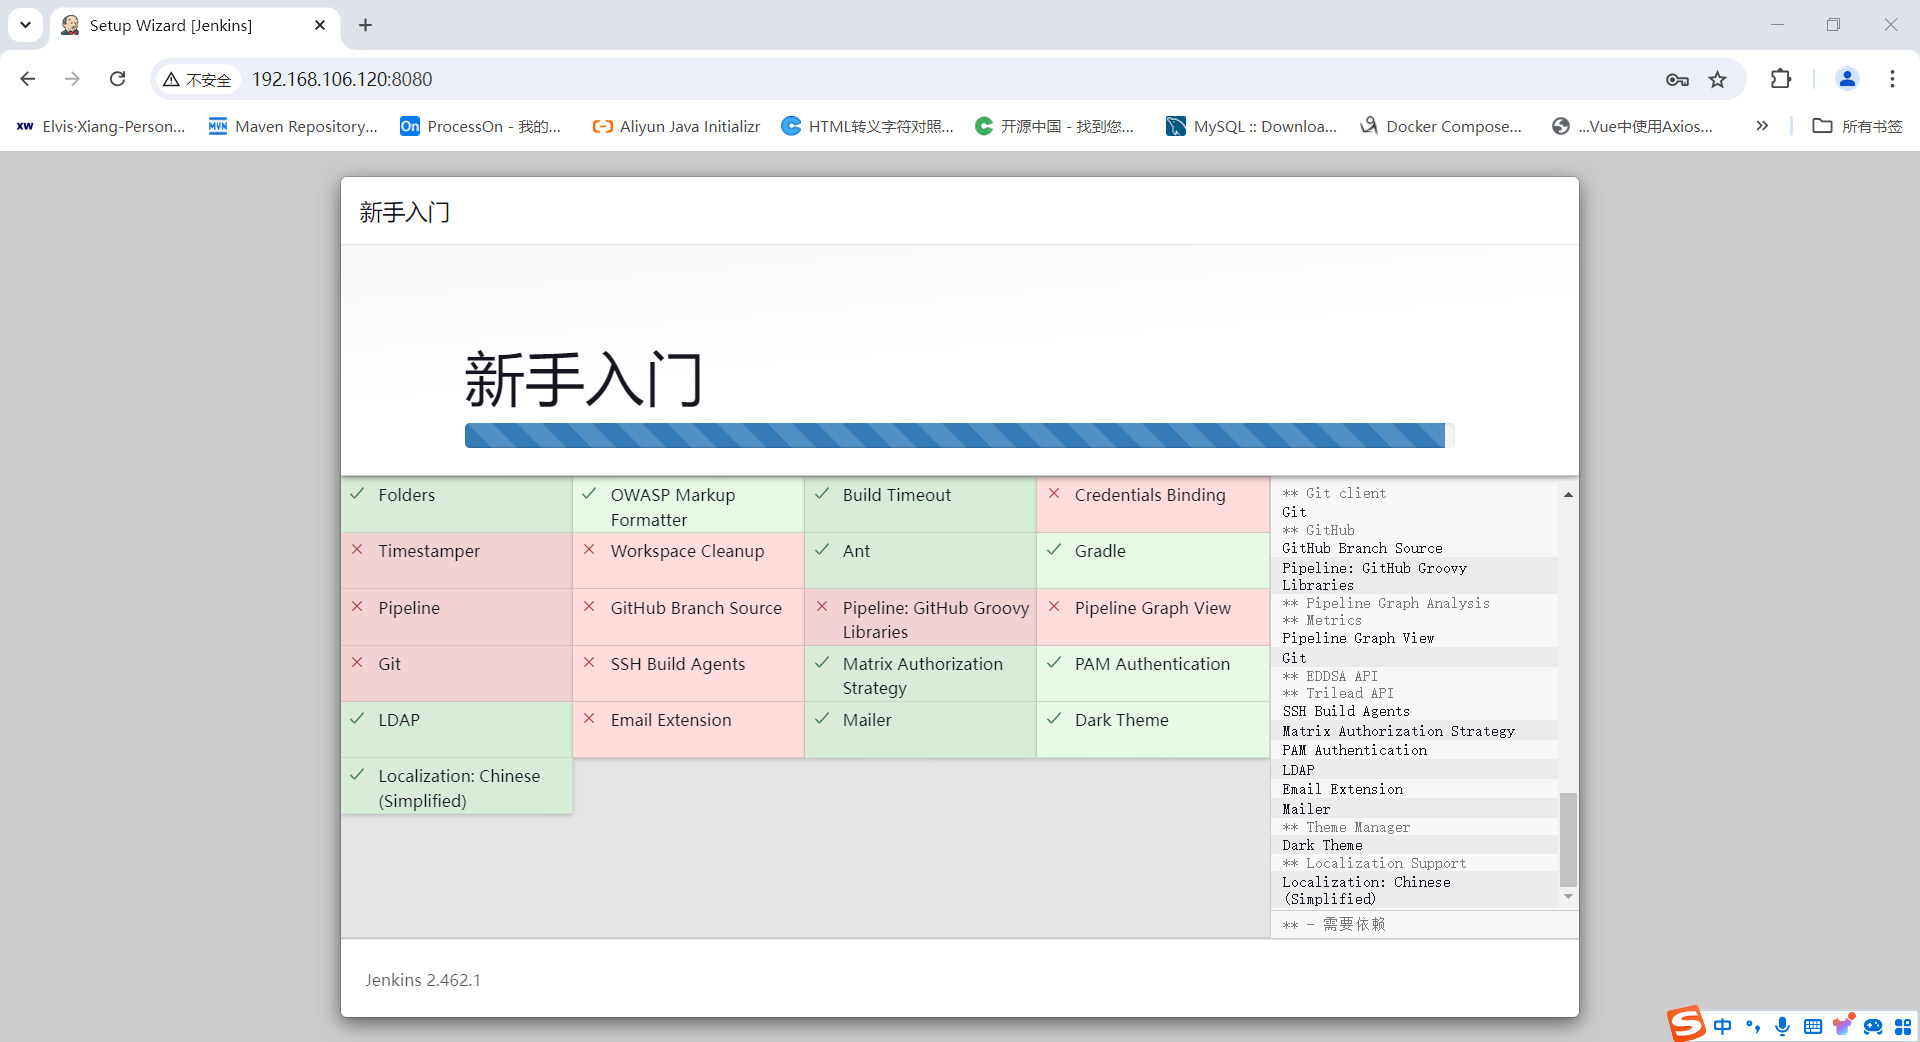This screenshot has width=1920, height=1042.
Task: Click the Timestamper failed X icon
Action: pos(357,550)
